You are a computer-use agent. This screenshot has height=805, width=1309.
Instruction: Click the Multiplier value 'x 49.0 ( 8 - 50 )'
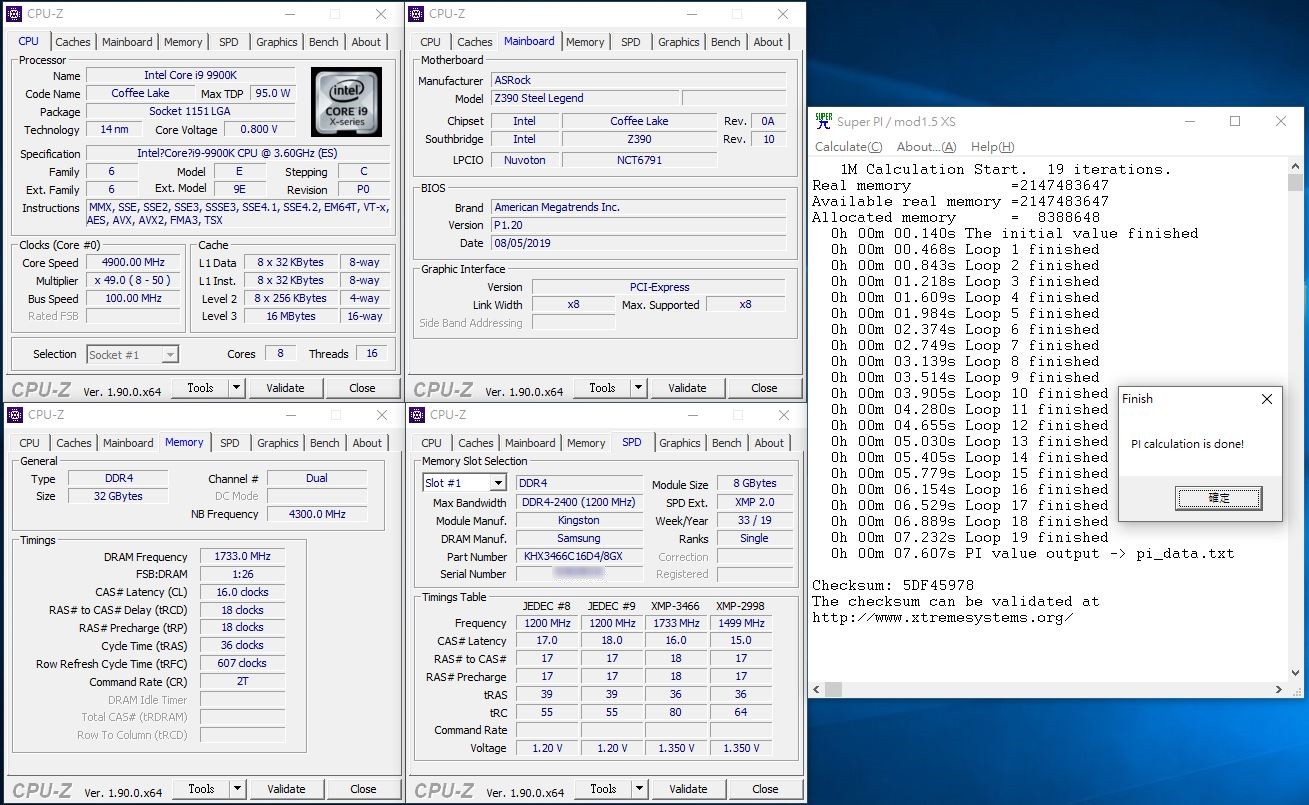click(135, 281)
